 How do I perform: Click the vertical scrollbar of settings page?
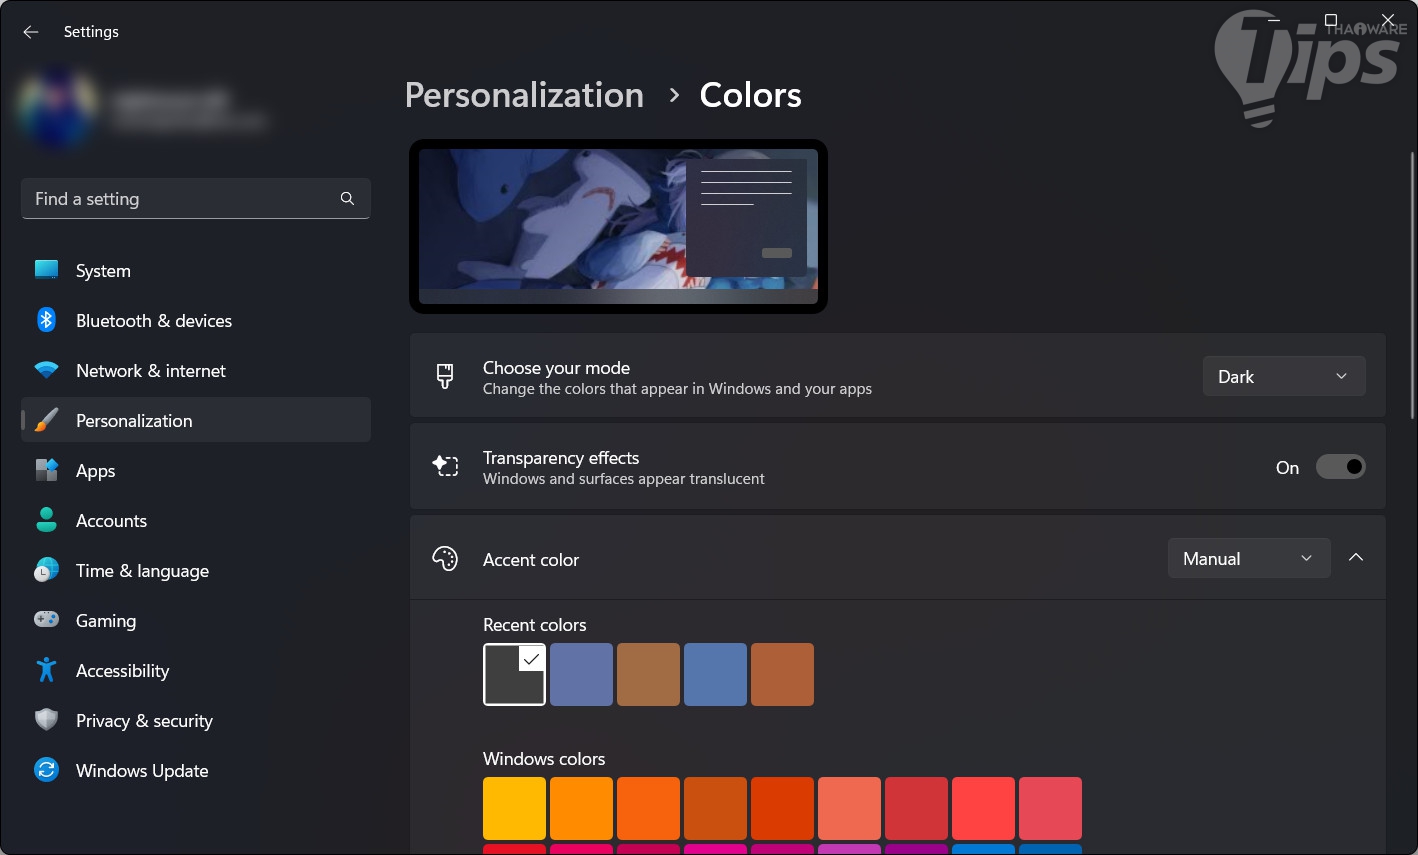(x=1412, y=285)
